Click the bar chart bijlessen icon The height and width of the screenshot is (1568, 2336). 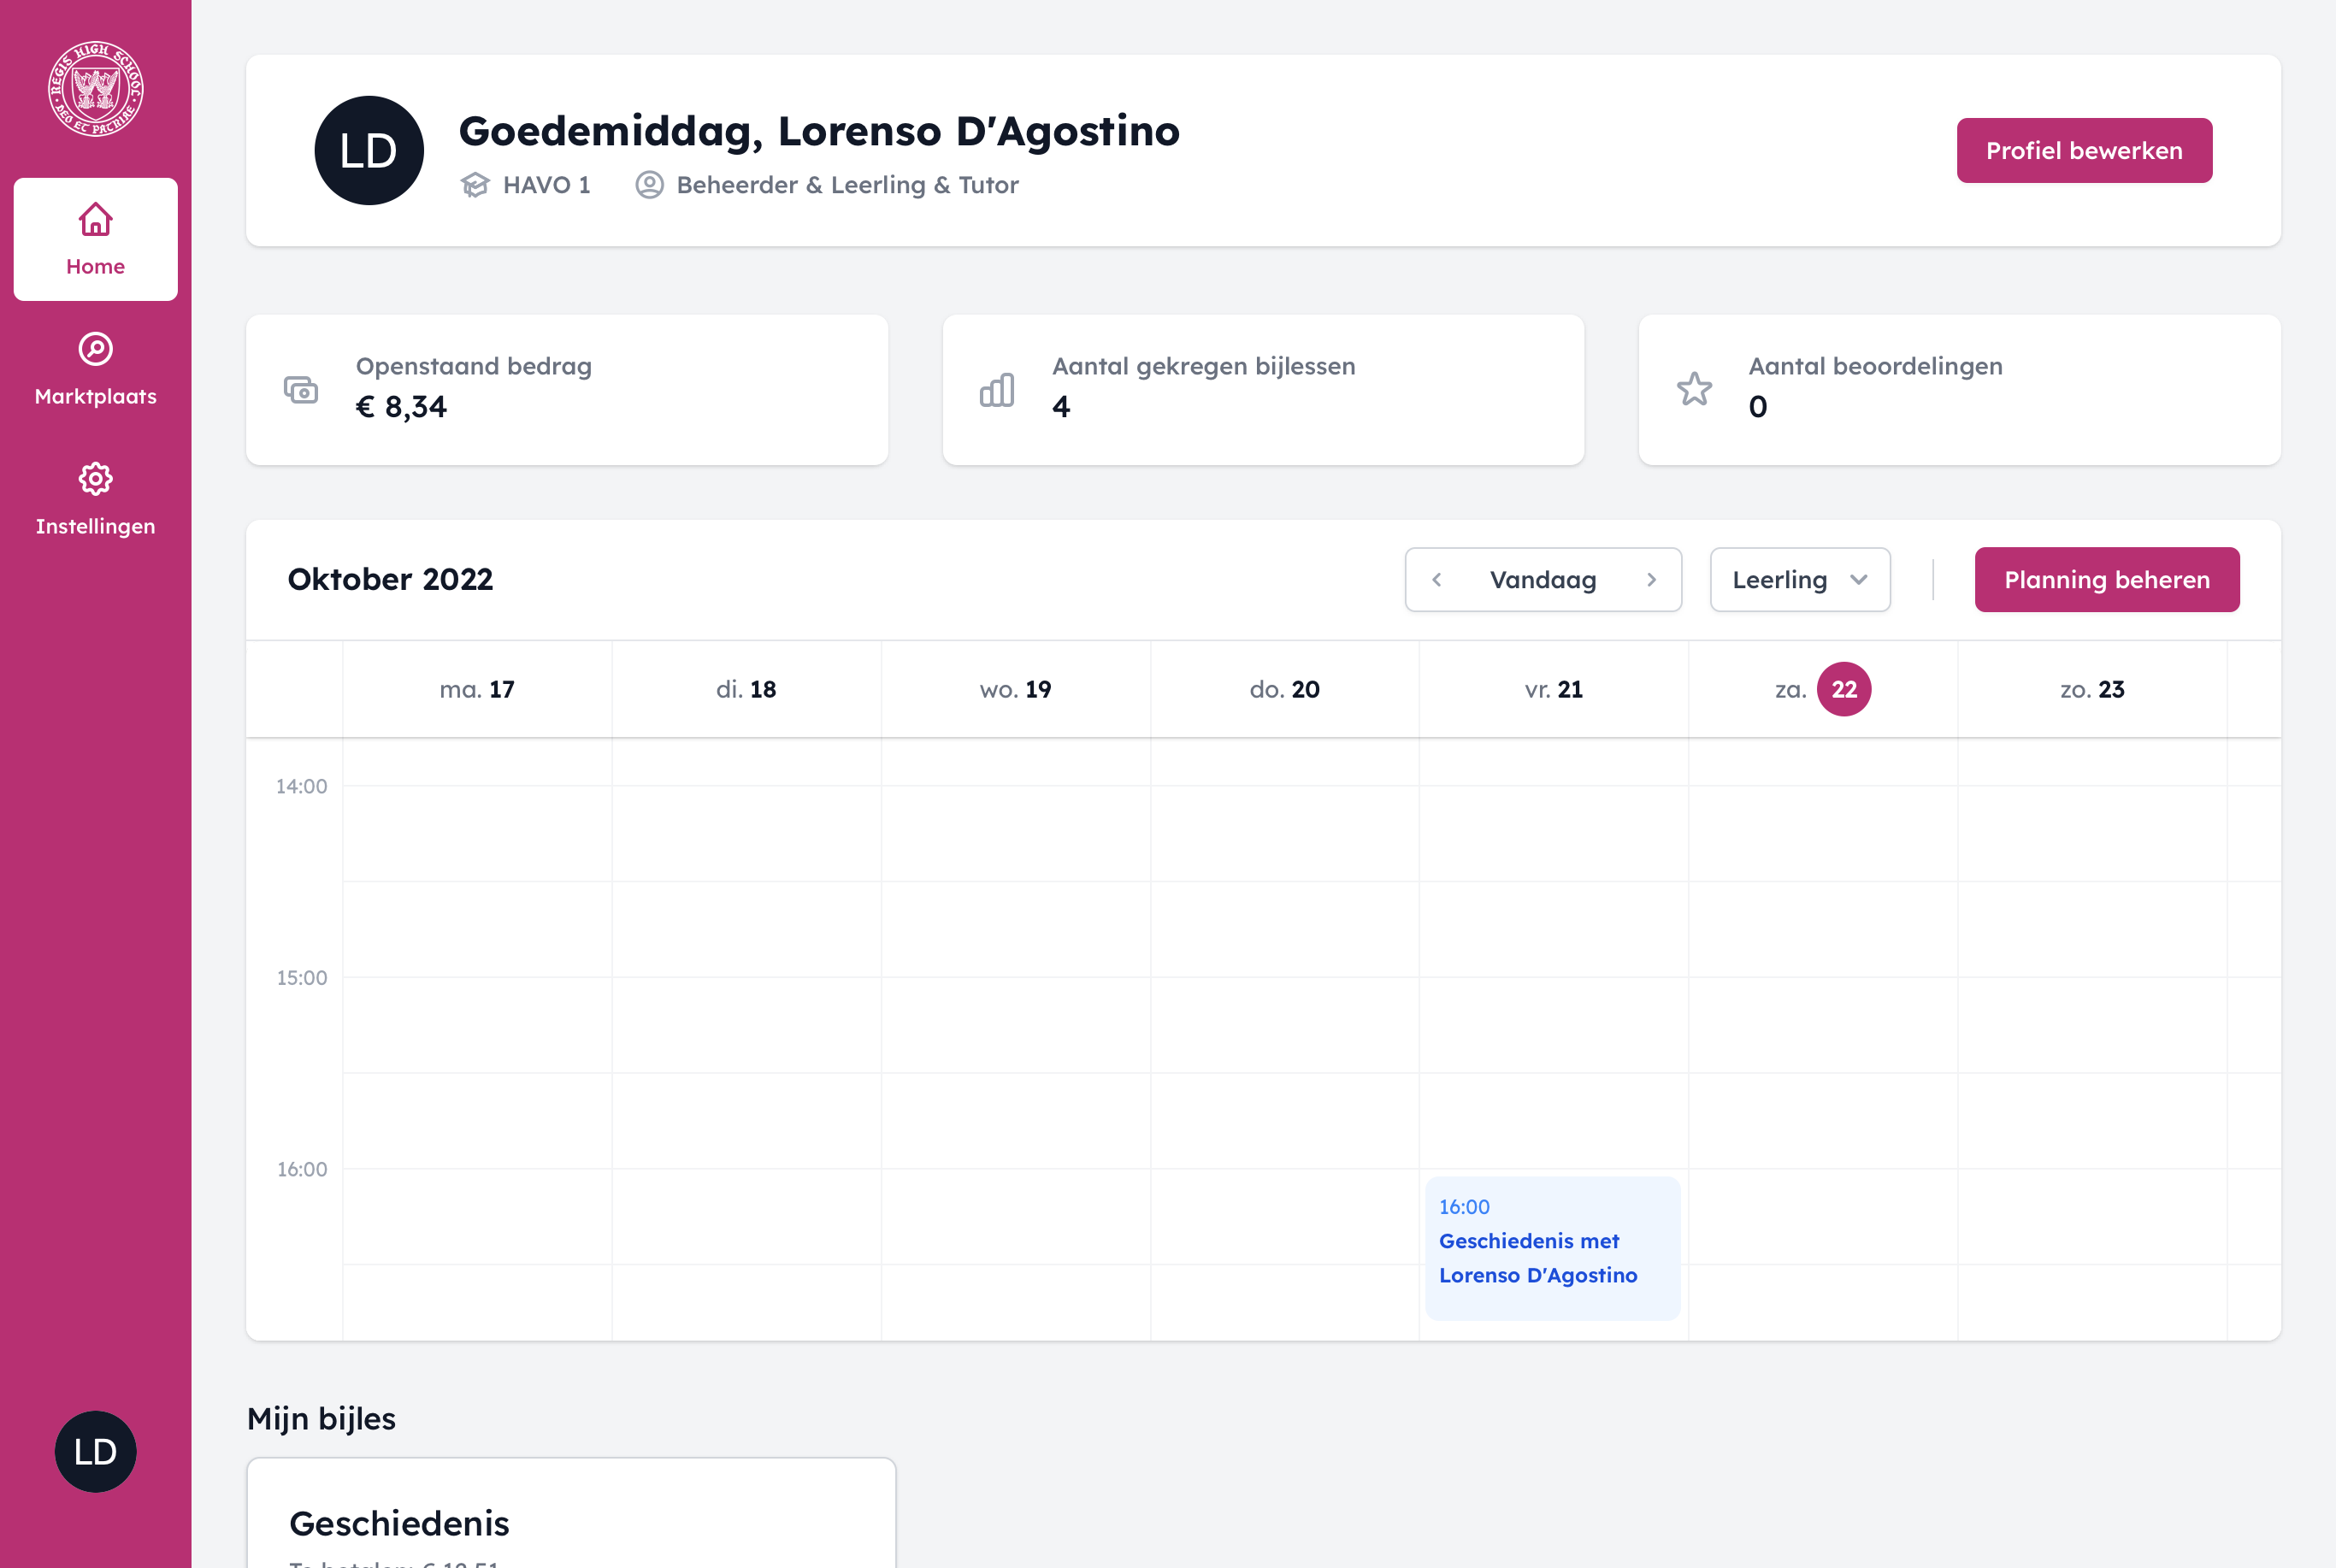tap(997, 390)
